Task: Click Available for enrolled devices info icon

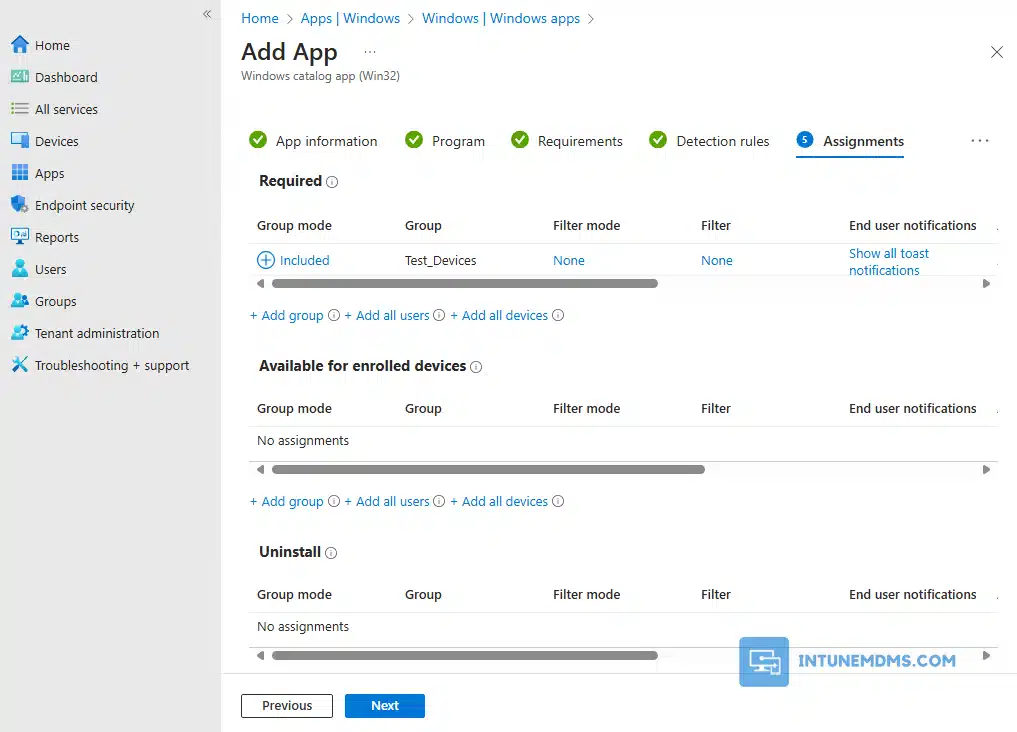Action: (476, 367)
